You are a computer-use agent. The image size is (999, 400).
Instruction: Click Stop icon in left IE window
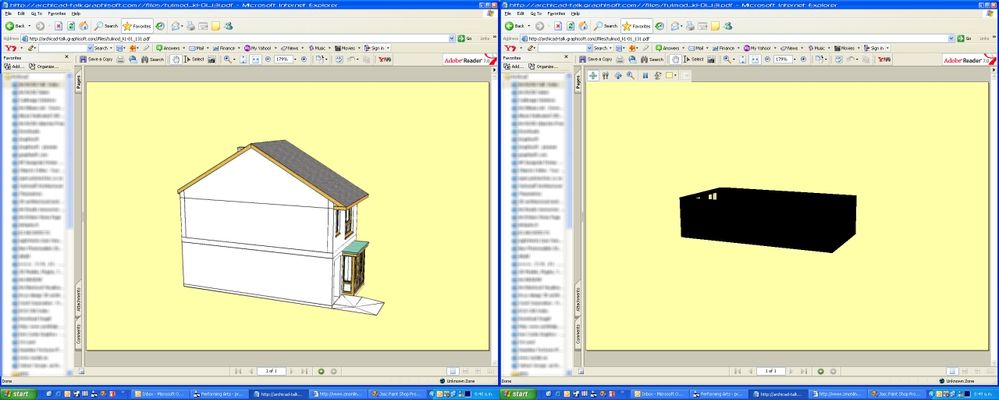coord(58,26)
